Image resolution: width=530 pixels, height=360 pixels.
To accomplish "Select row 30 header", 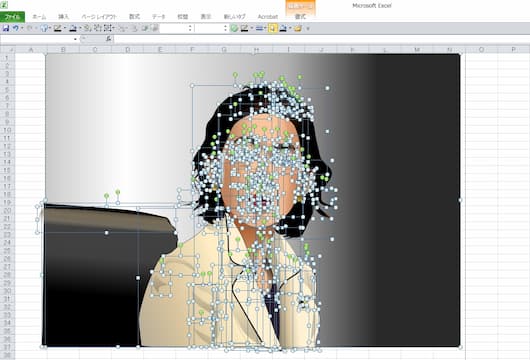I will pyautogui.click(x=7, y=290).
